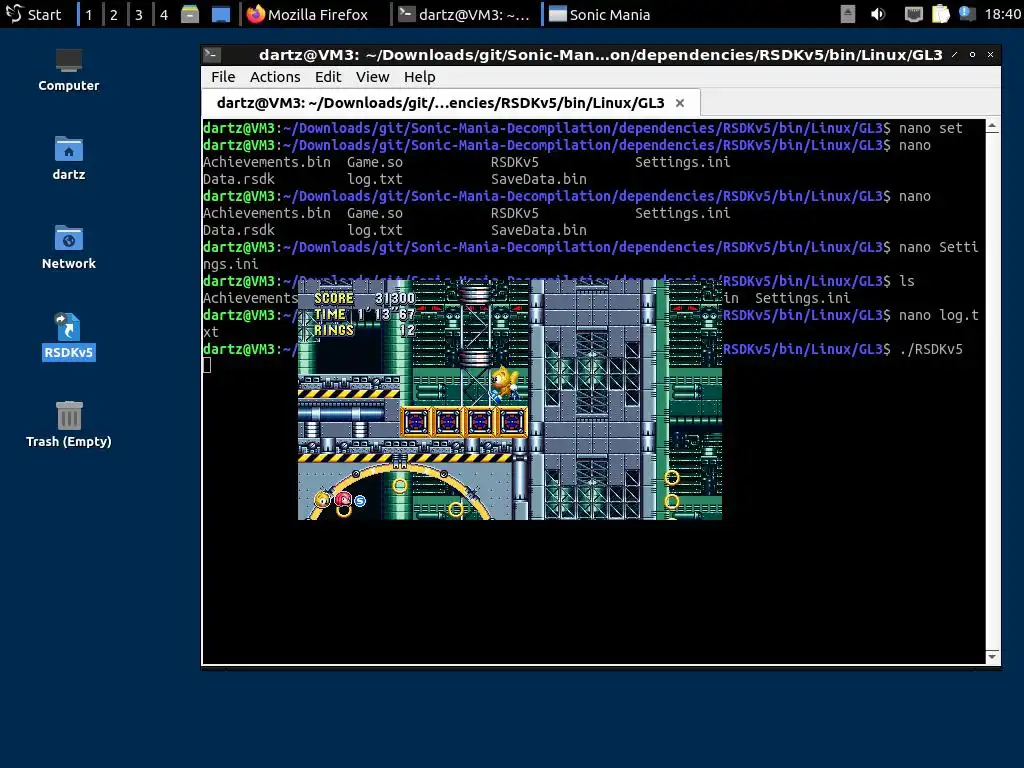Image resolution: width=1024 pixels, height=768 pixels.
Task: Click the S lives icon in game
Action: (x=360, y=501)
